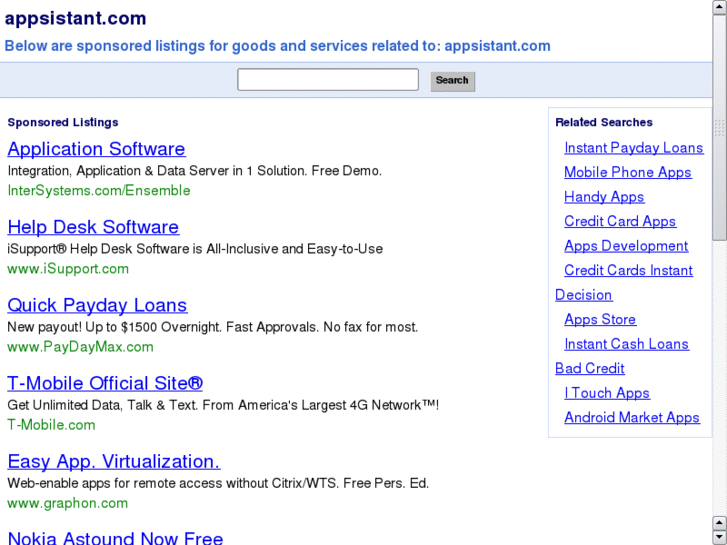The width and height of the screenshot is (727, 545).
Task: Click the search text field
Action: [x=328, y=80]
